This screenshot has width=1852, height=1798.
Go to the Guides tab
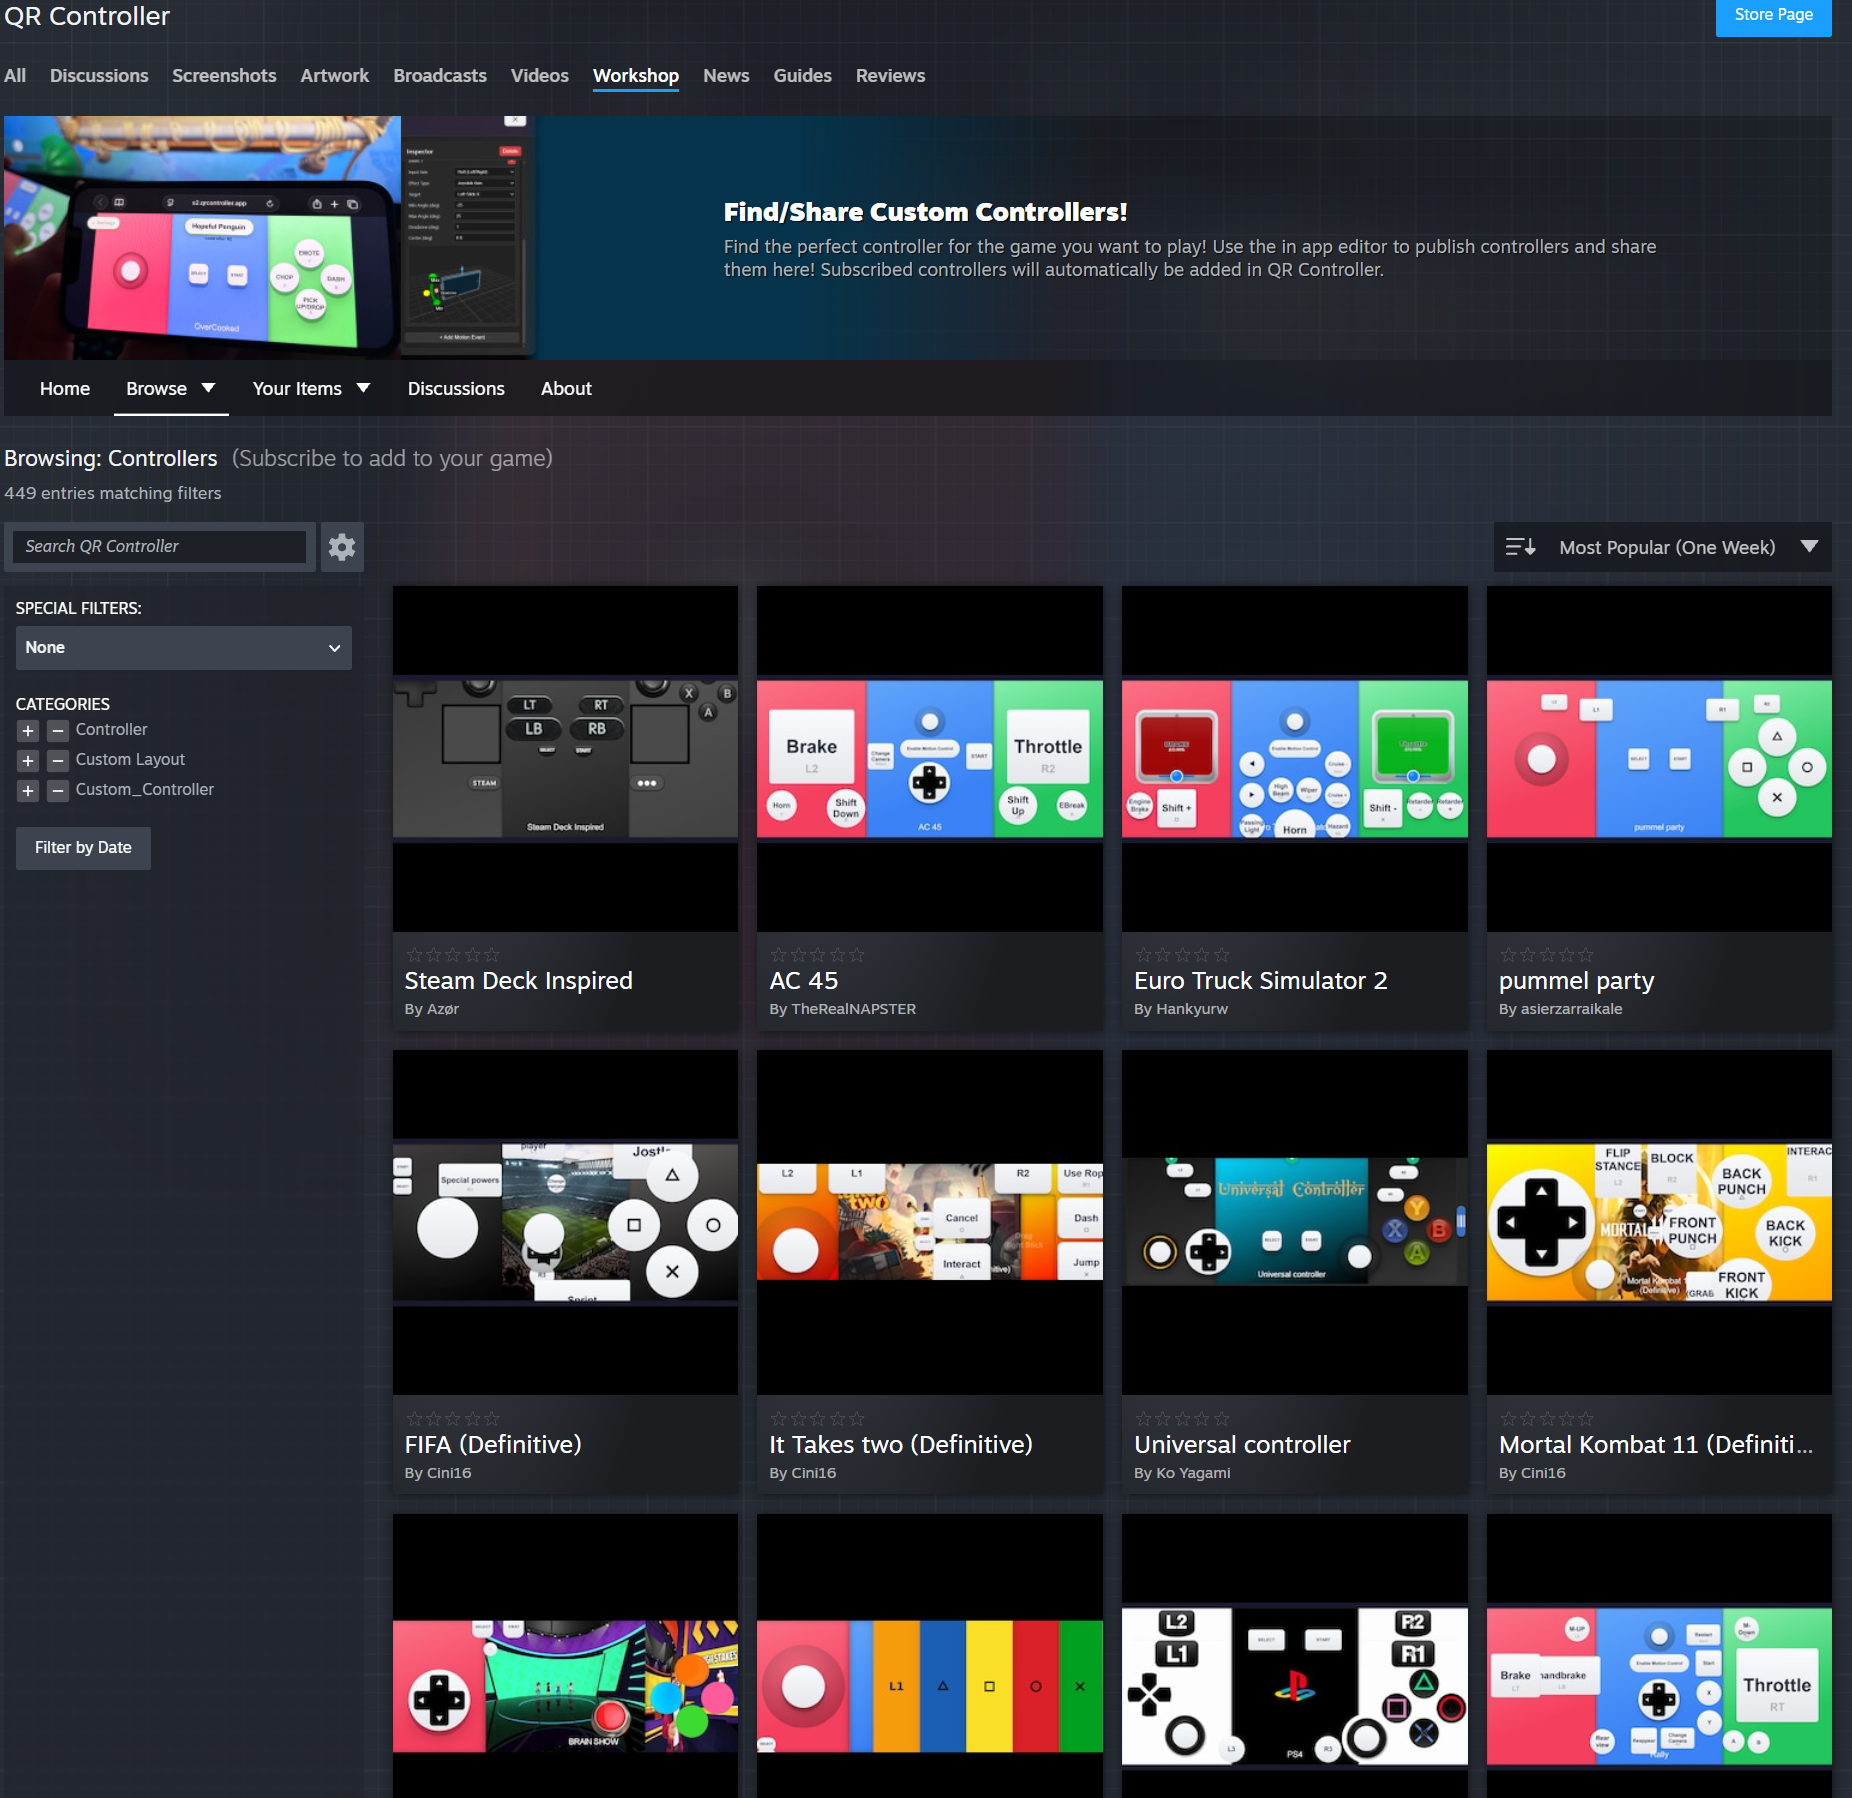[x=802, y=76]
